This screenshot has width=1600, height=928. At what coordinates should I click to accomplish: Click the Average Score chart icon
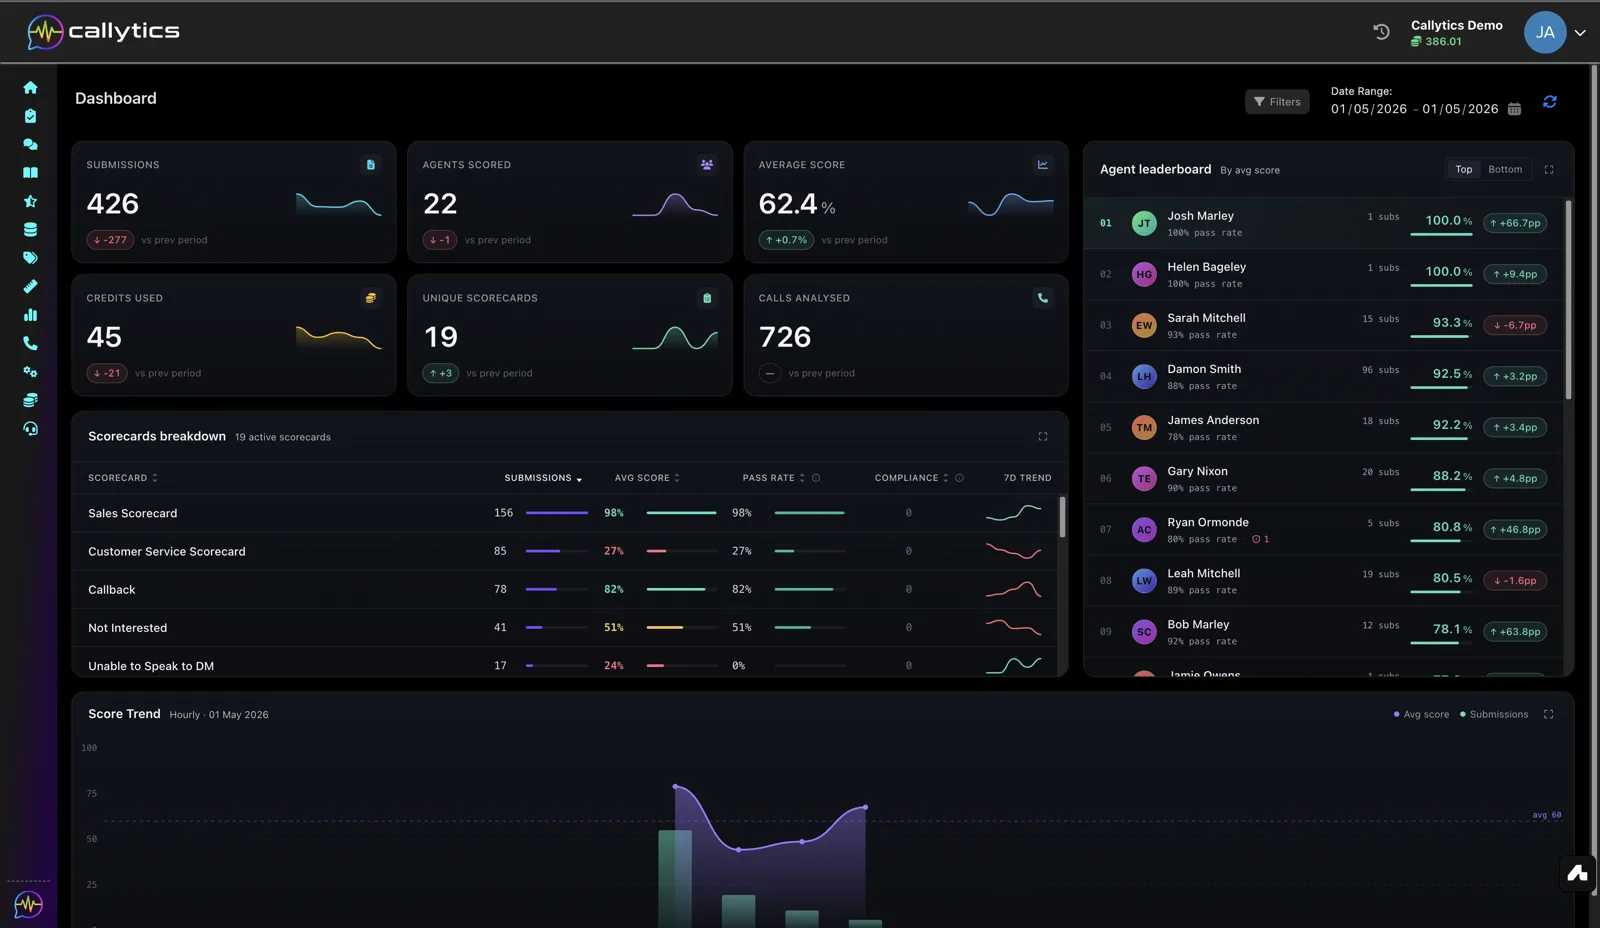pos(1043,165)
